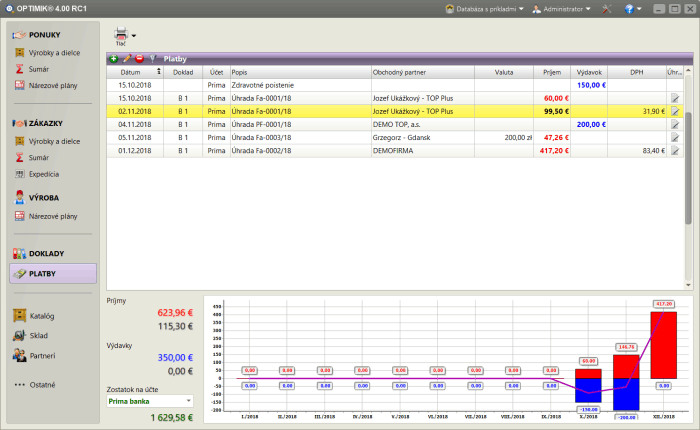This screenshot has width=700, height=430.
Task: Click payment link icon in 60,00 € row
Action: [675, 98]
